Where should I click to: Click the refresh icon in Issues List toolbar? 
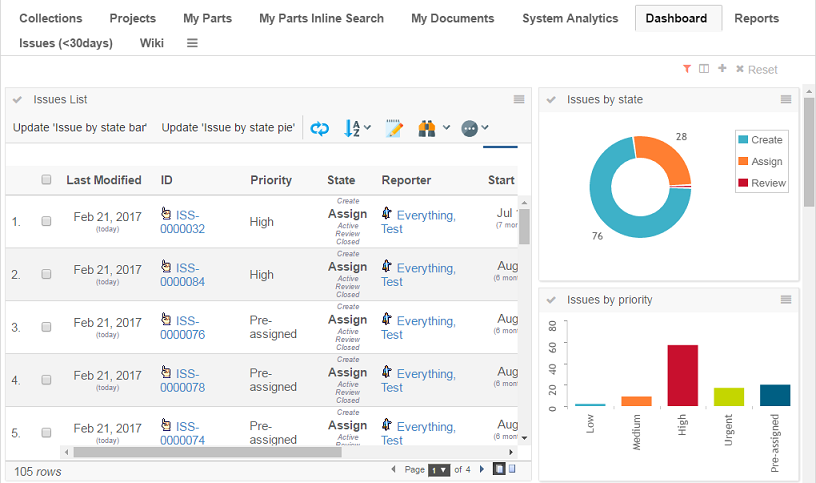[x=320, y=128]
